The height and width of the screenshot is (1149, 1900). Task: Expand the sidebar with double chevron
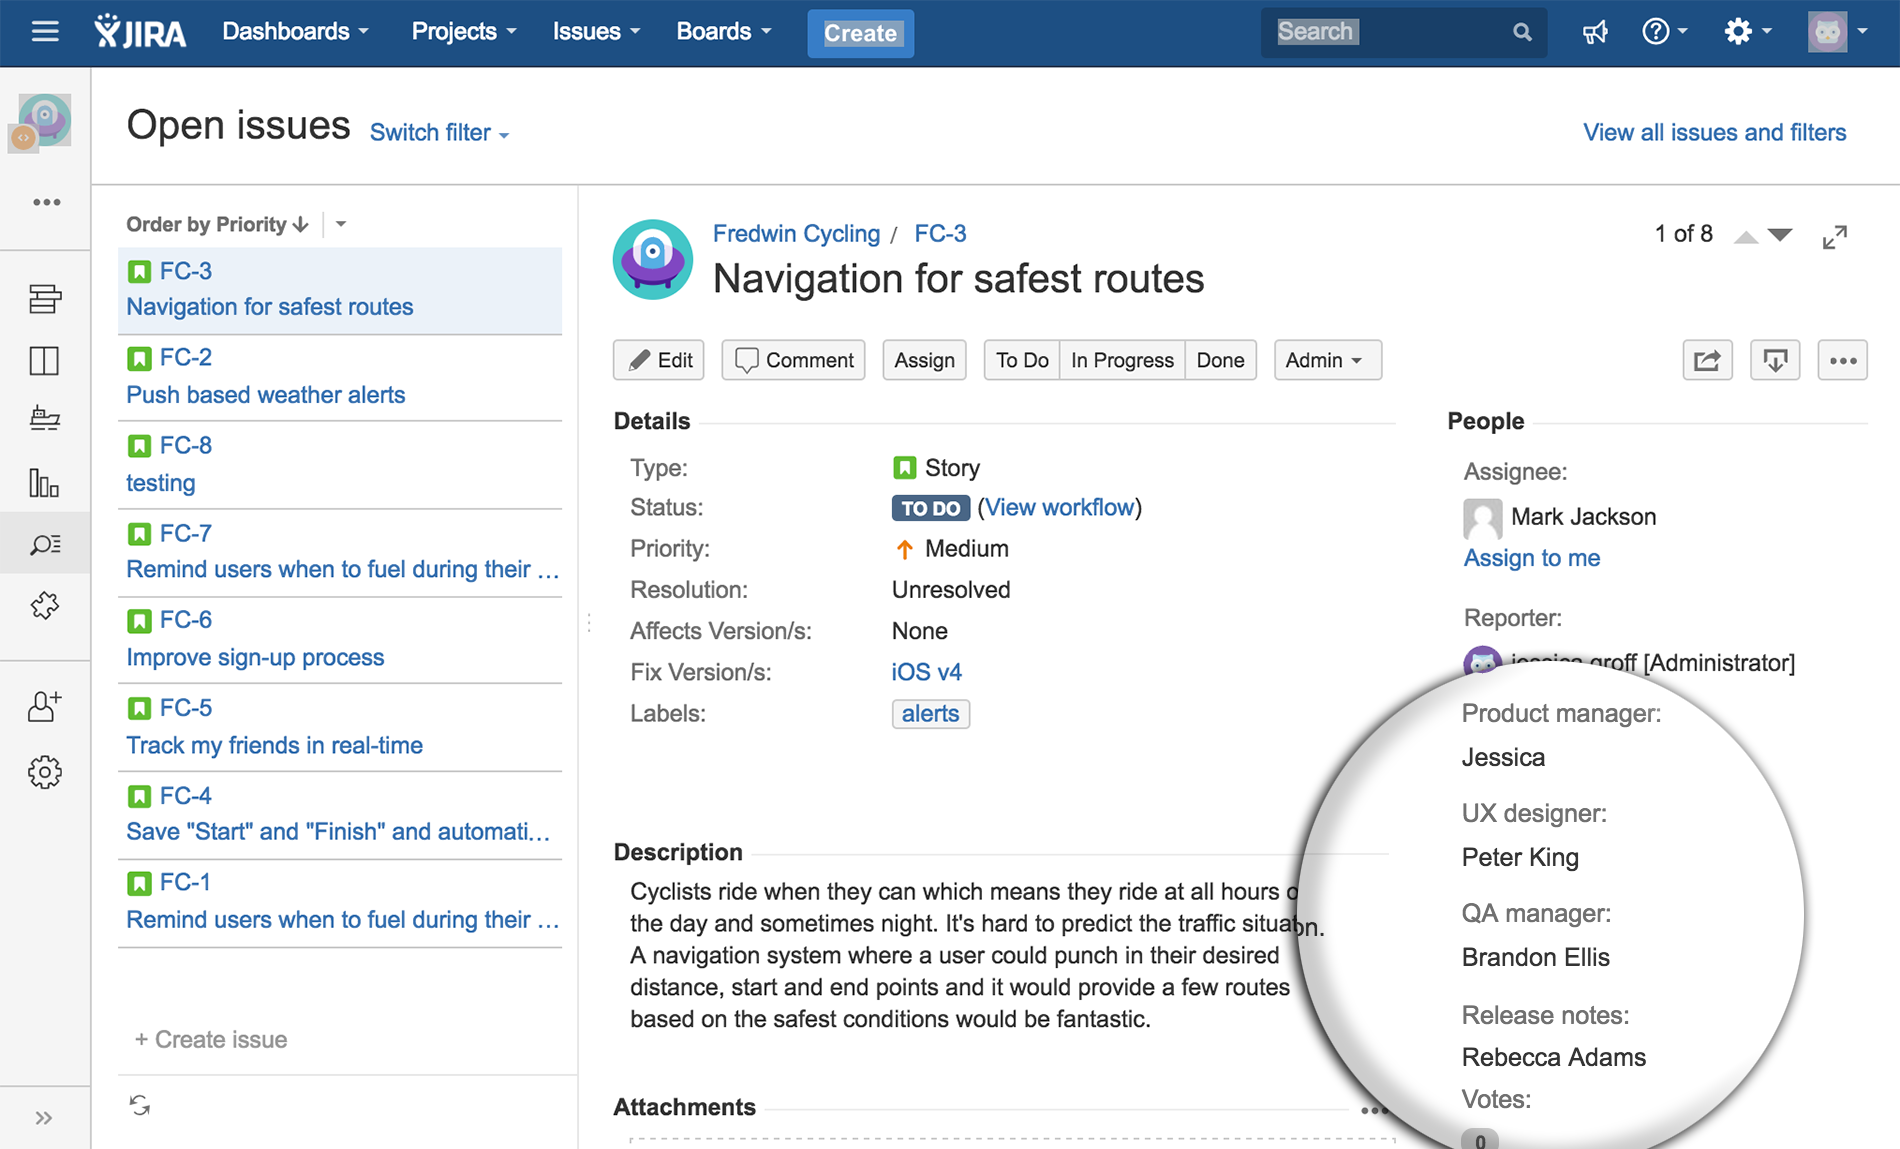[44, 1118]
